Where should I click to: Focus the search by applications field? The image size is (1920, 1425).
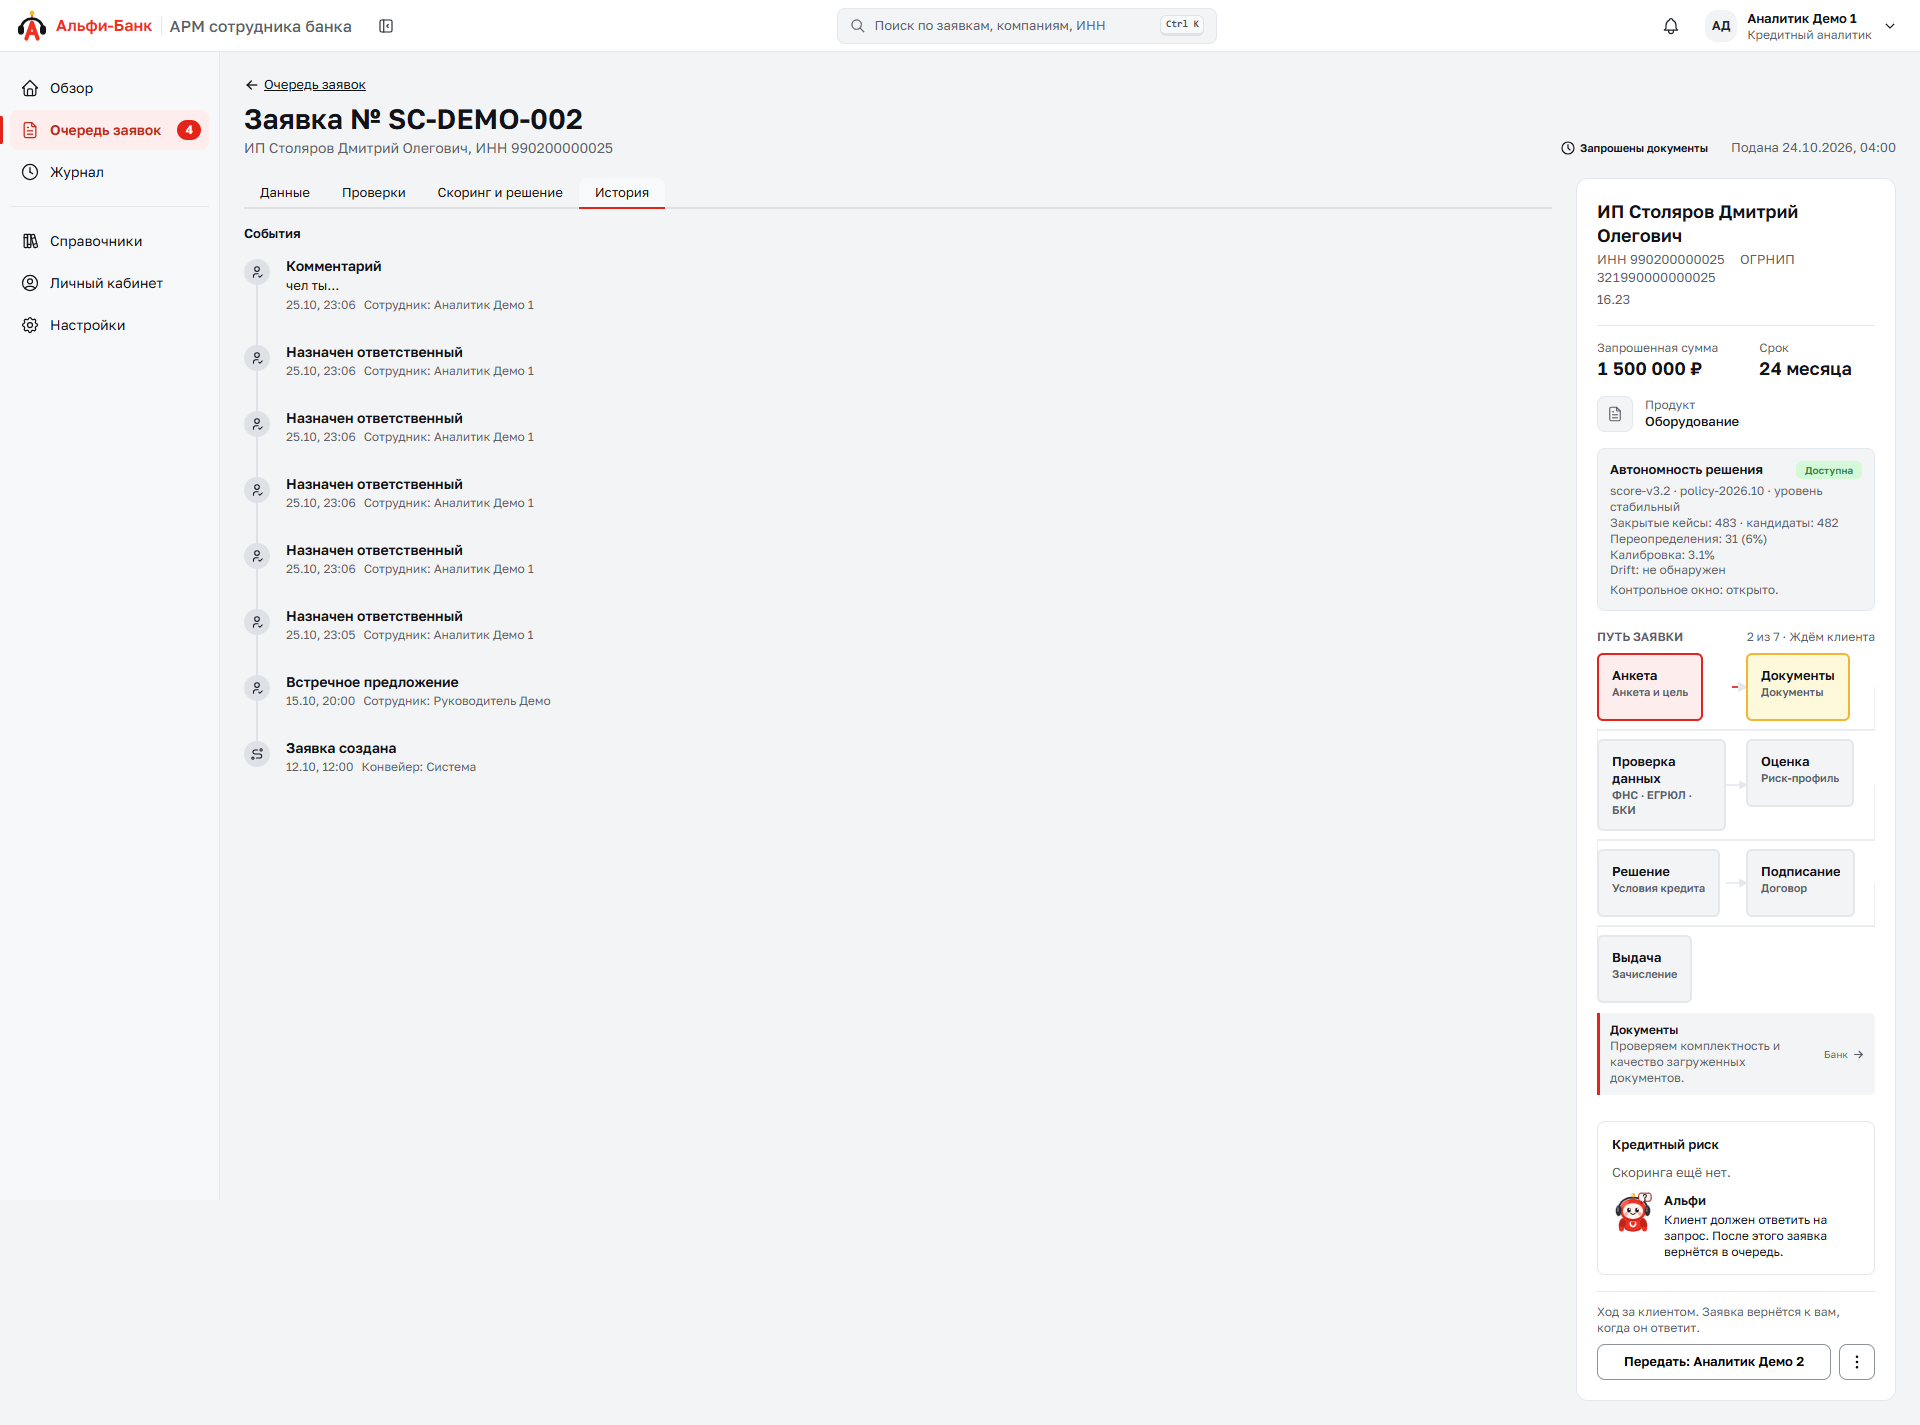[1027, 26]
